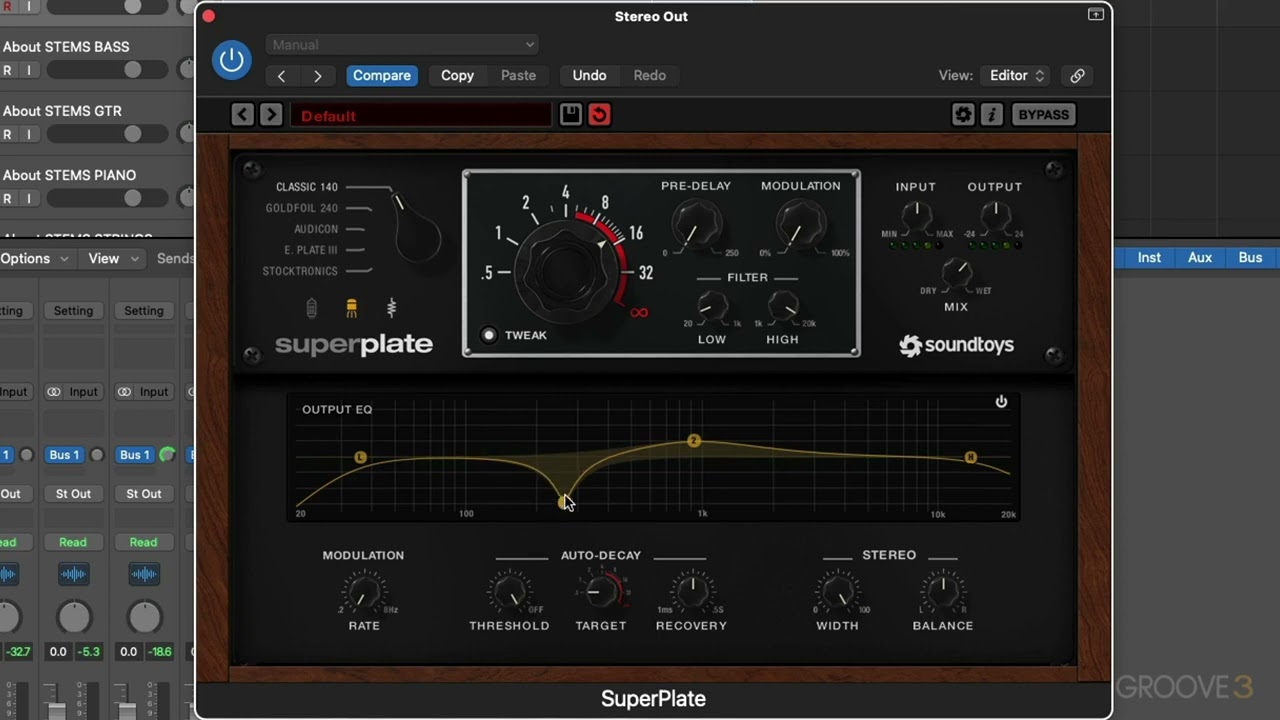1280x720 pixels.
Task: Open automation Read menu on -5.3 strip
Action: [x=73, y=542]
